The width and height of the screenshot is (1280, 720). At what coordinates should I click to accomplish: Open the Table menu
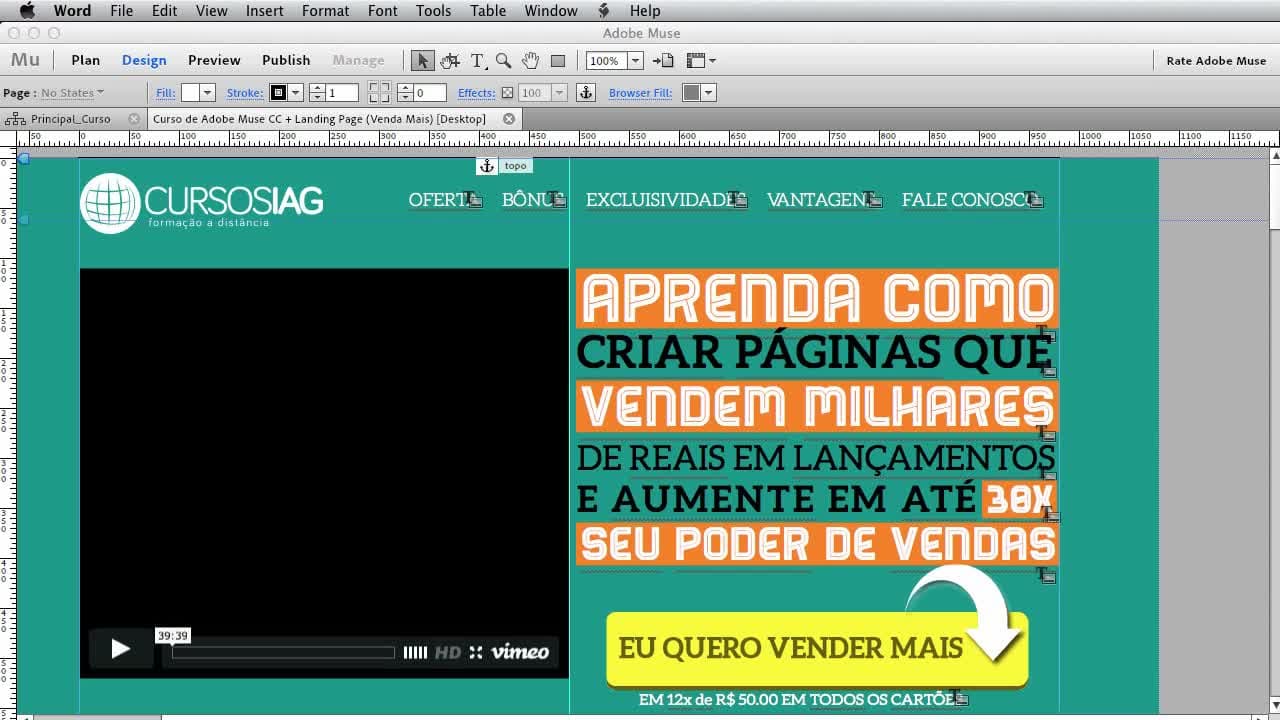488,11
